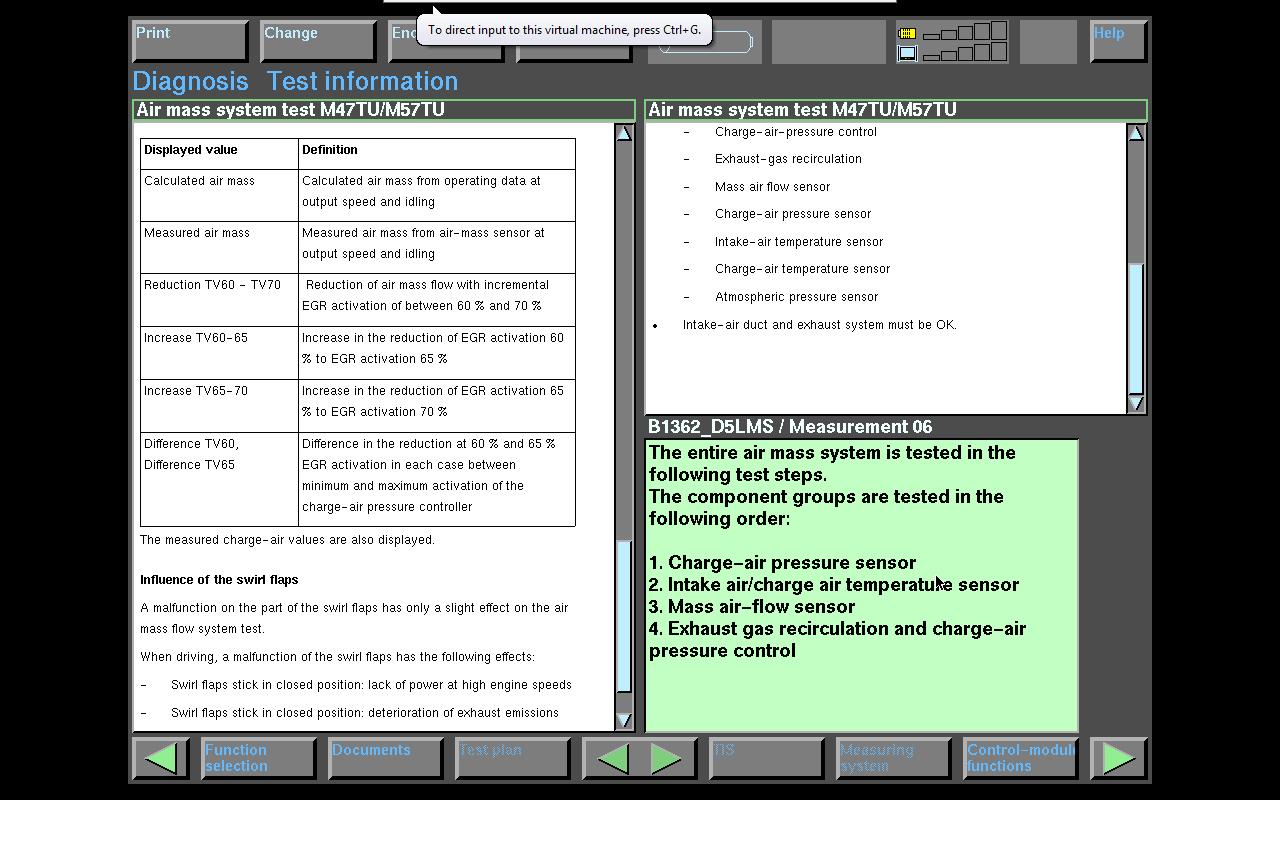Select 'Increase TV60-65' cell
Image resolution: width=1284 pixels, height=856 pixels.
[219, 352]
